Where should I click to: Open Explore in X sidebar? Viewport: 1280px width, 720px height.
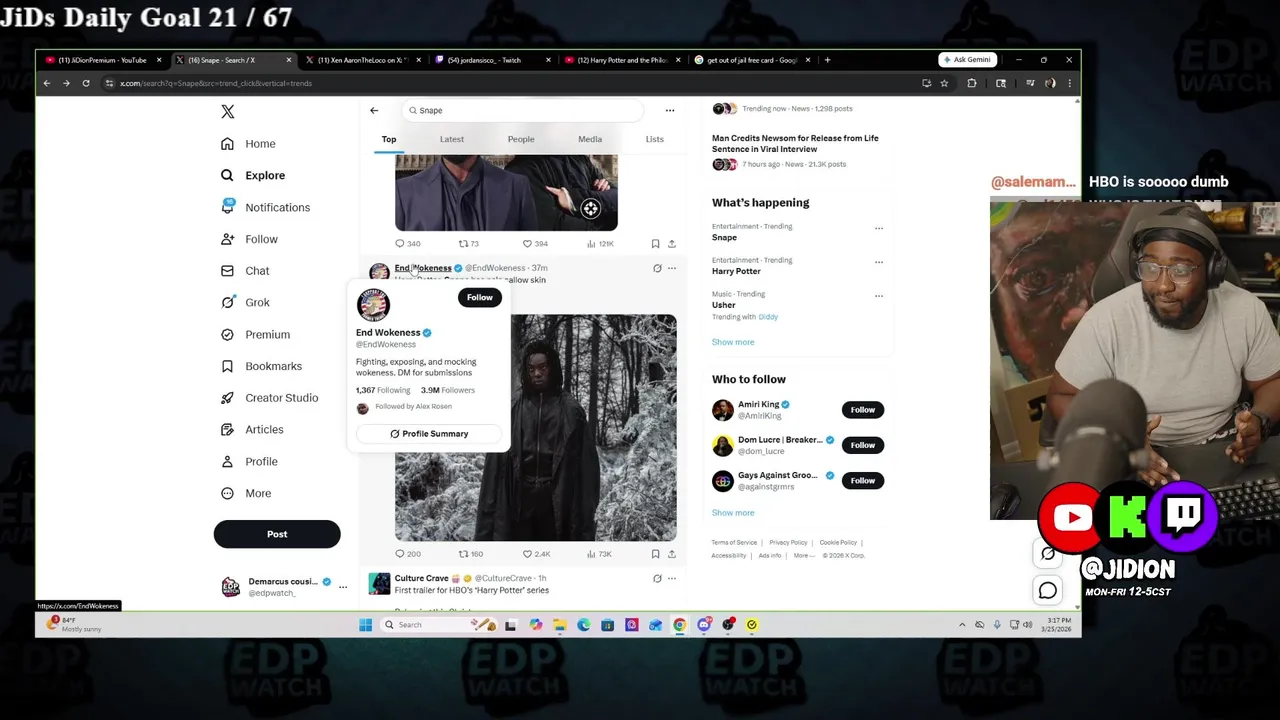coord(253,175)
